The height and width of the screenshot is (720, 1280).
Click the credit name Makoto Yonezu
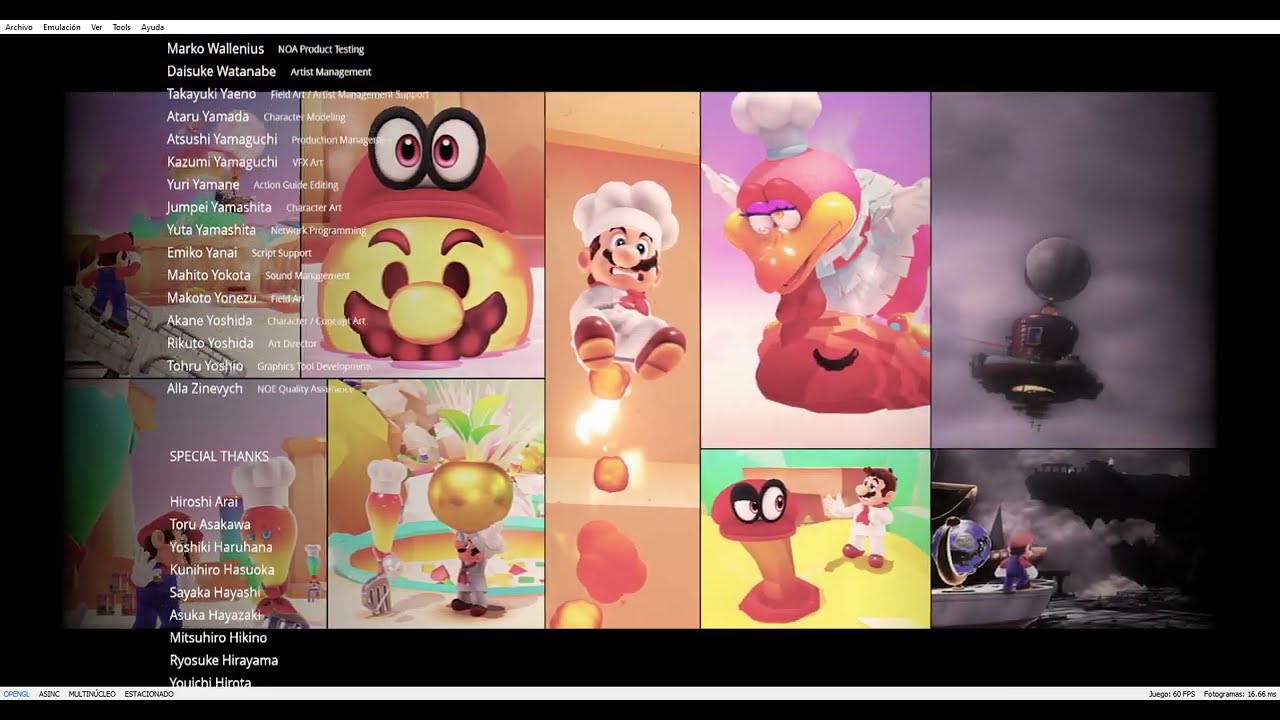coord(212,297)
